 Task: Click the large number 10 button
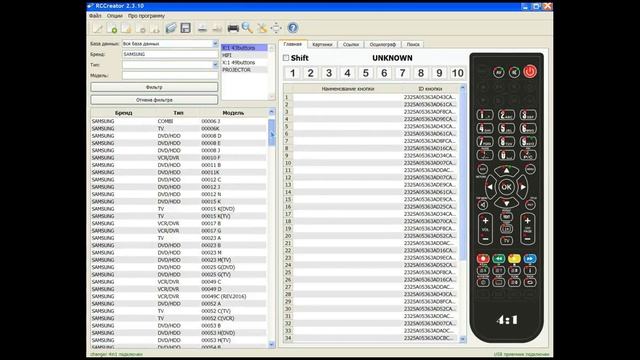click(x=458, y=73)
